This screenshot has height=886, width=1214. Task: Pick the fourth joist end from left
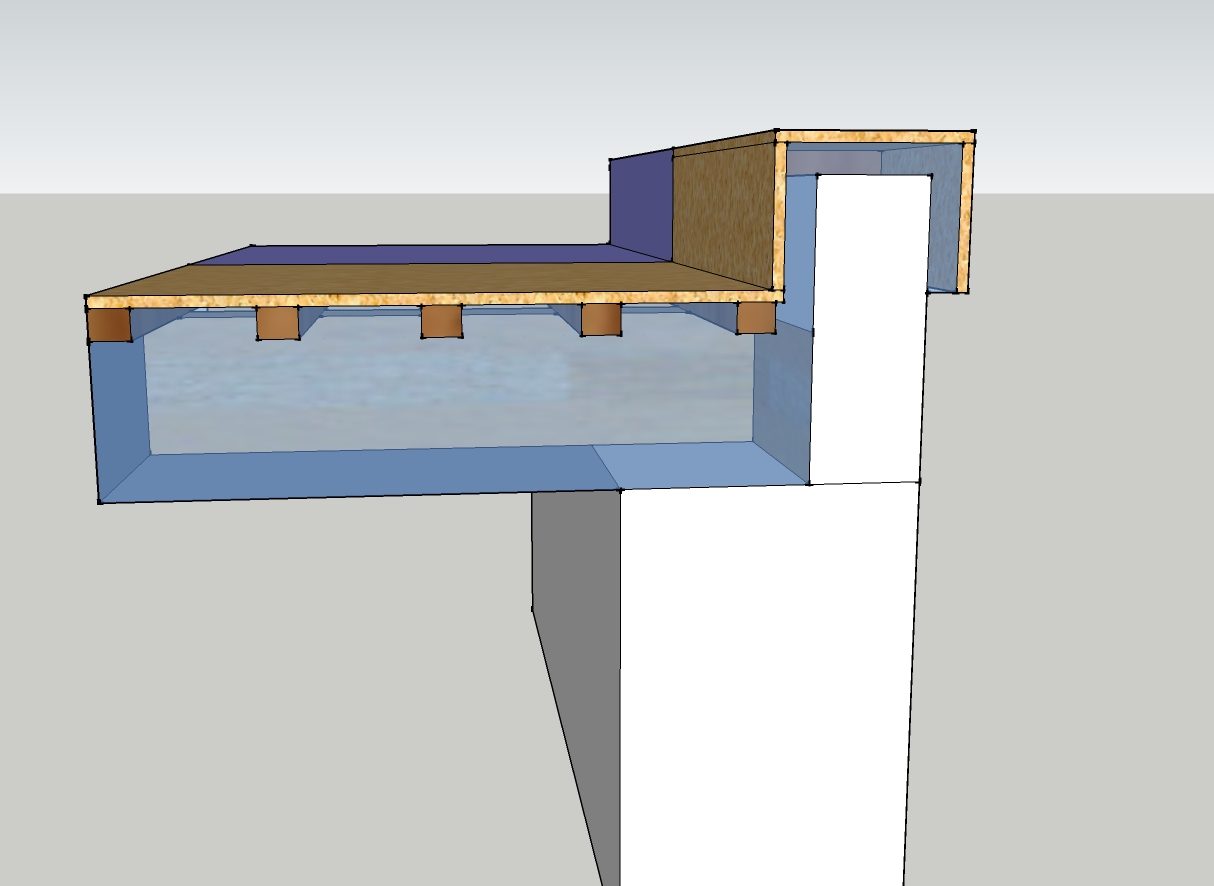coord(601,319)
